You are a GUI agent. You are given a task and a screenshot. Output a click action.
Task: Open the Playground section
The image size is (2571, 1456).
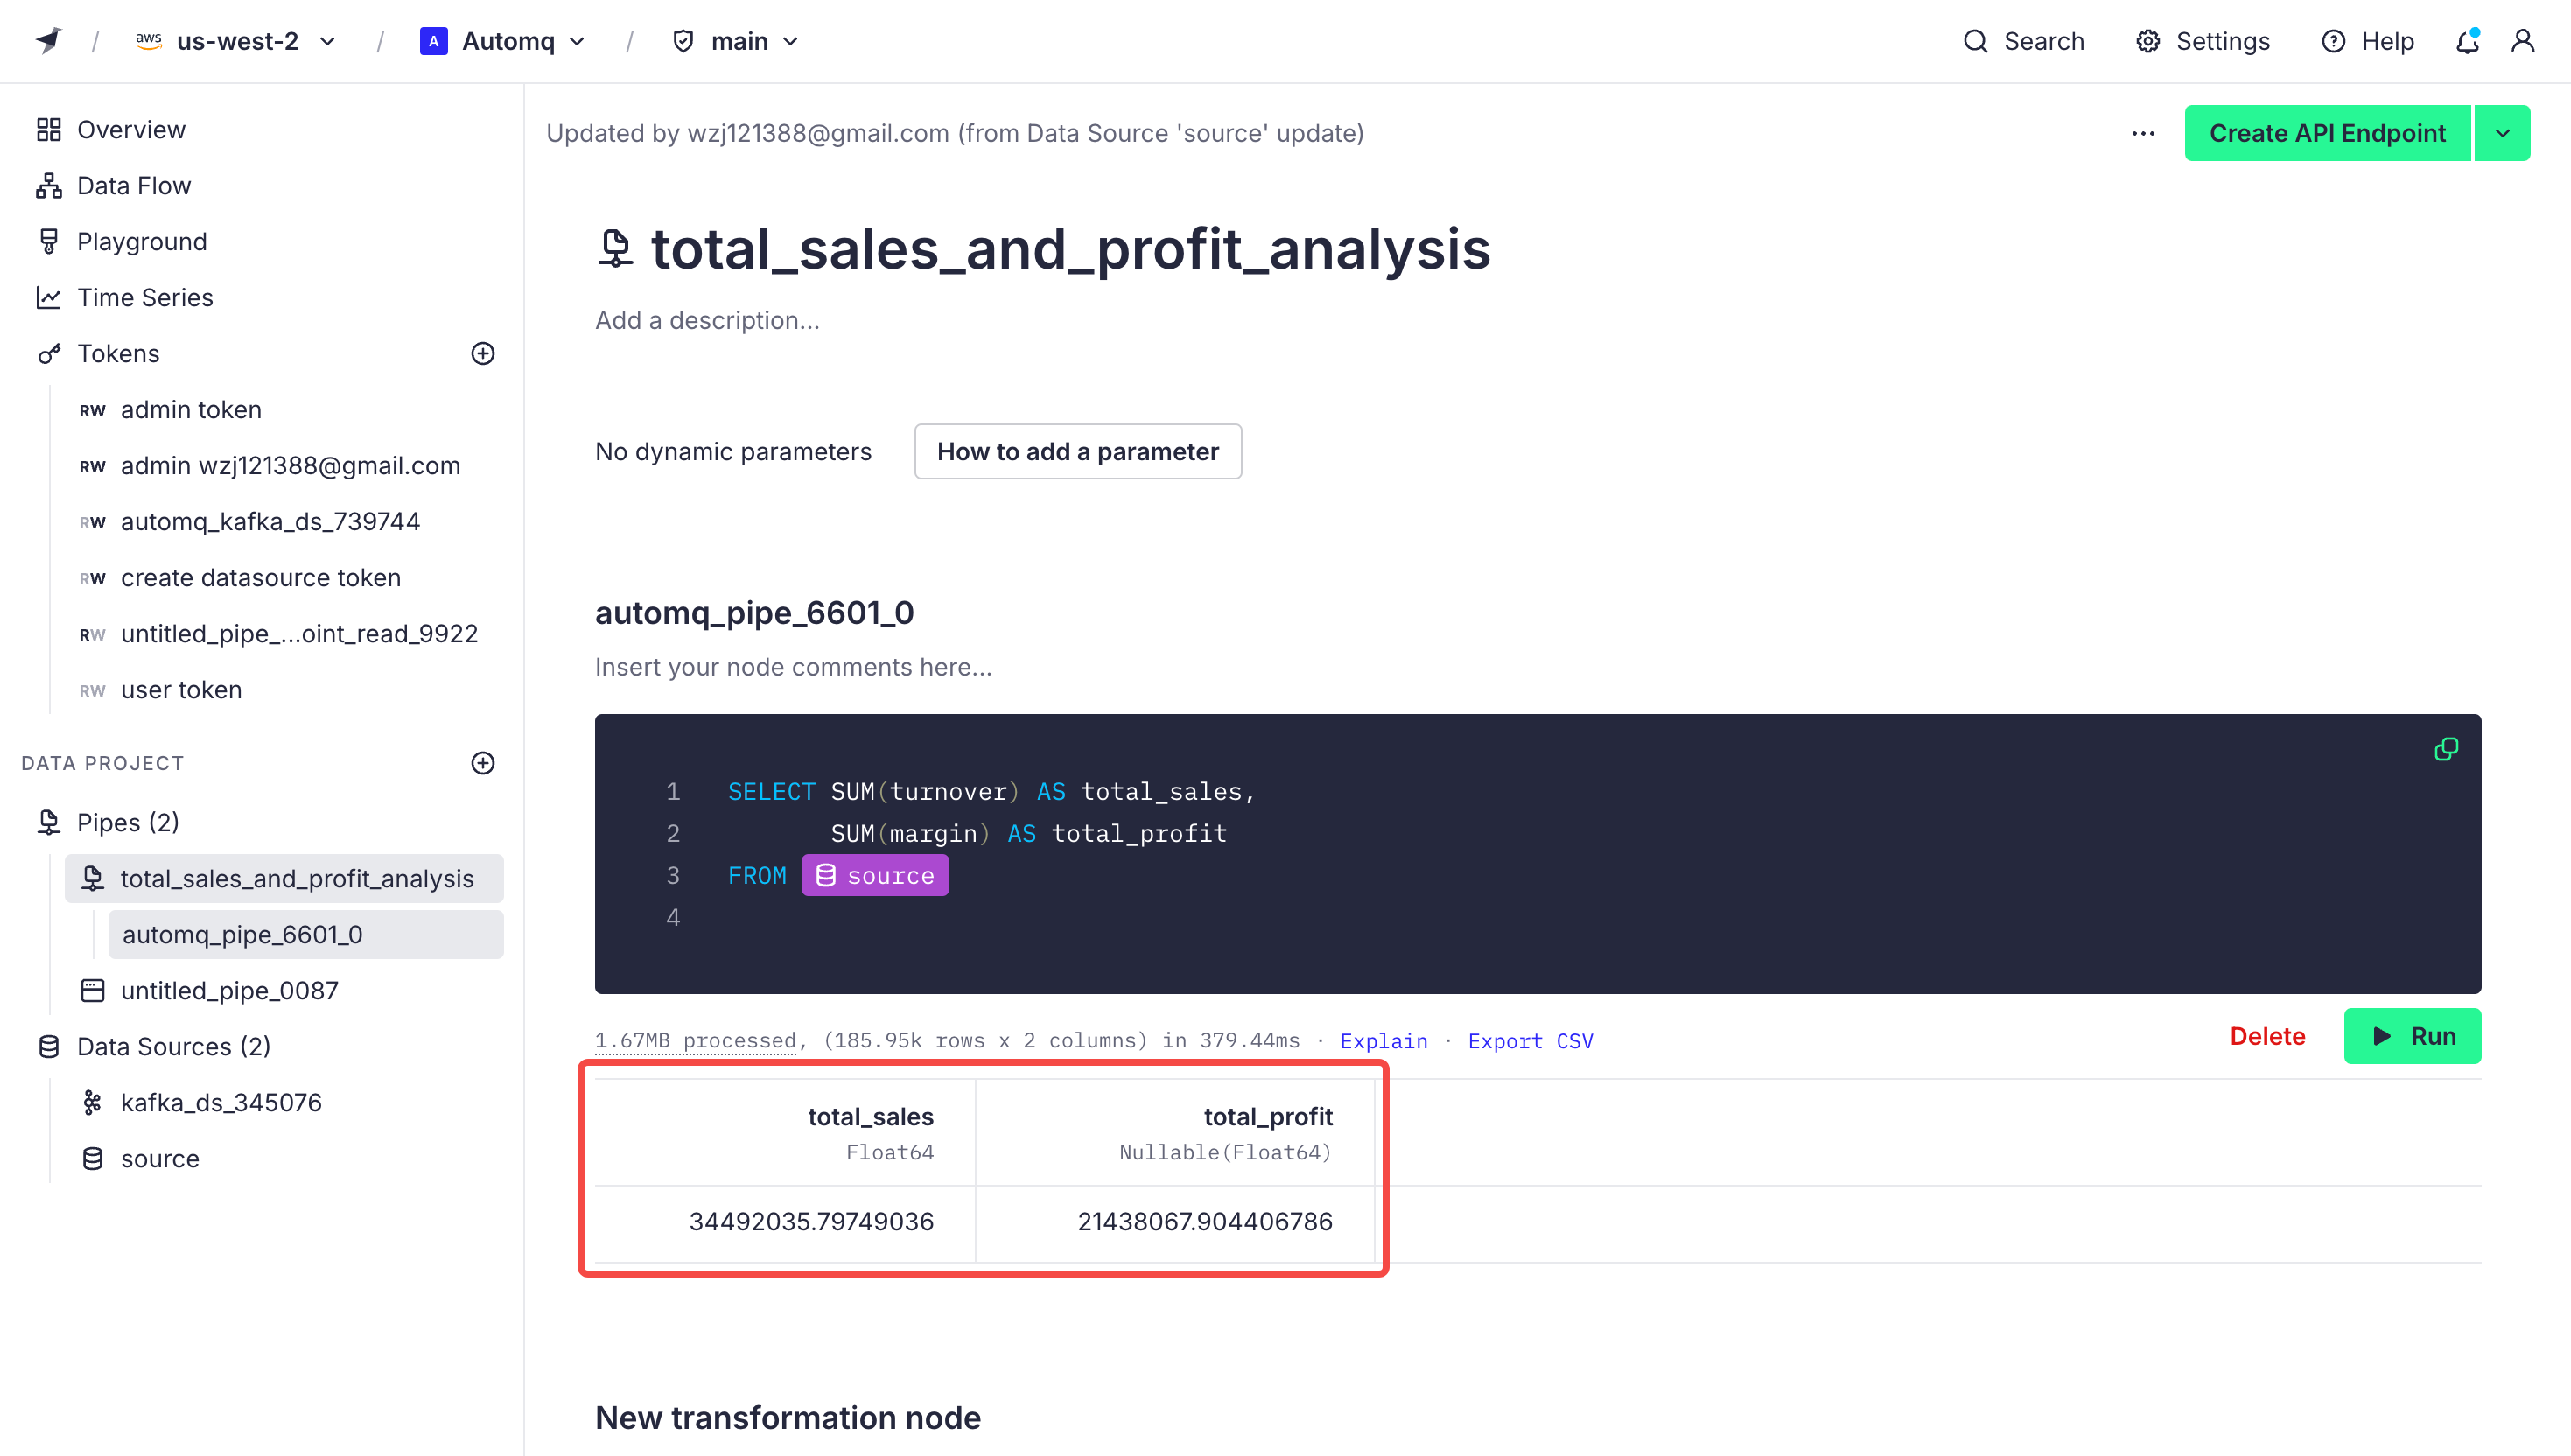click(x=141, y=242)
